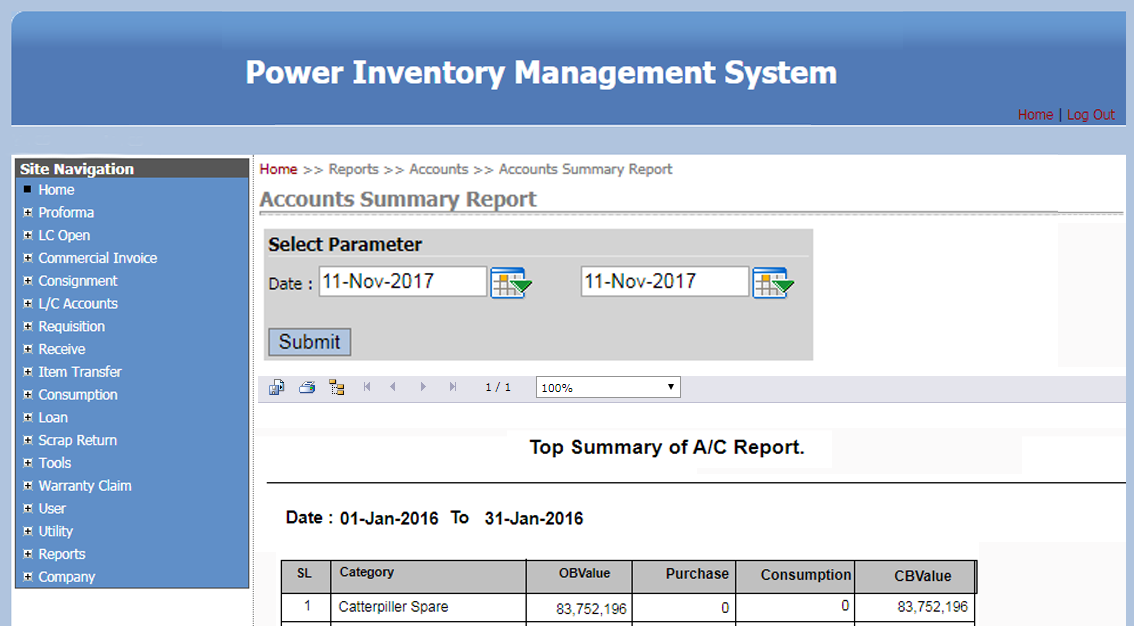
Task: Go to first page of report
Action: click(x=367, y=387)
